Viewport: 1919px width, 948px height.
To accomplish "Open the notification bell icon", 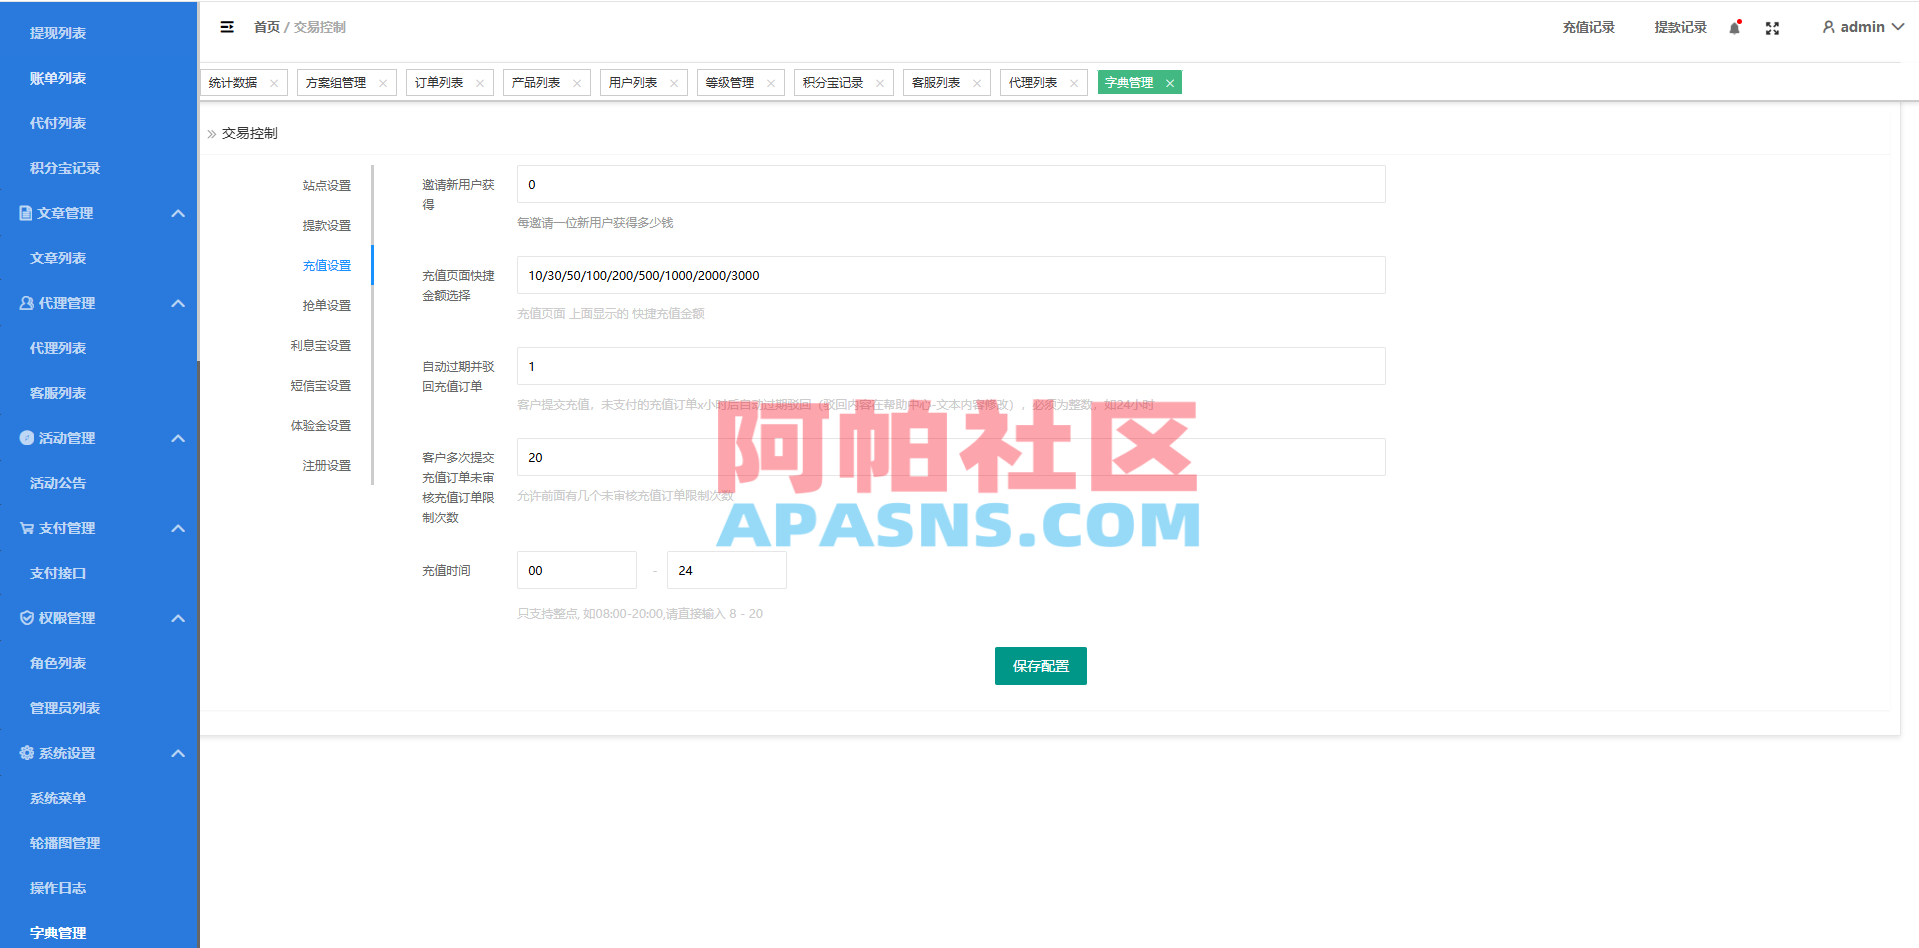I will click(x=1735, y=28).
